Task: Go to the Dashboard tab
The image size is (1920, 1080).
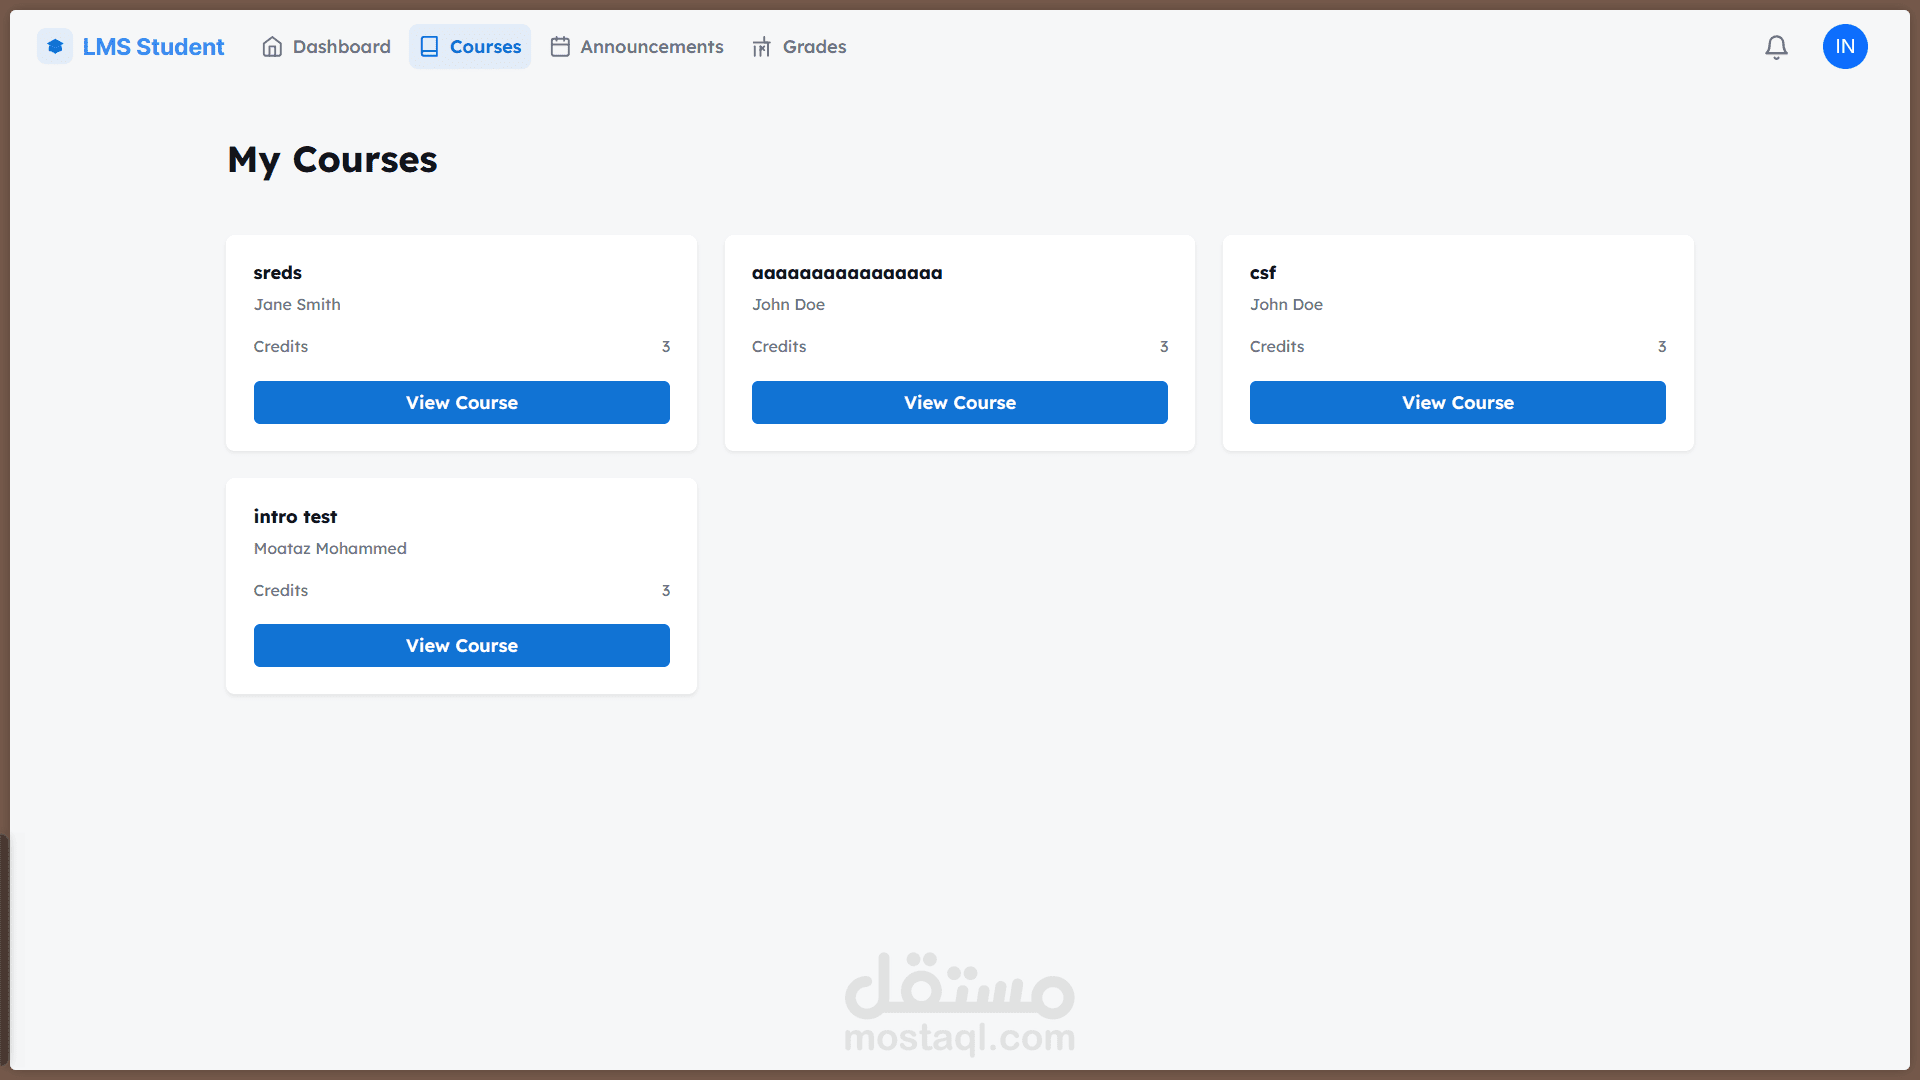Action: point(341,47)
